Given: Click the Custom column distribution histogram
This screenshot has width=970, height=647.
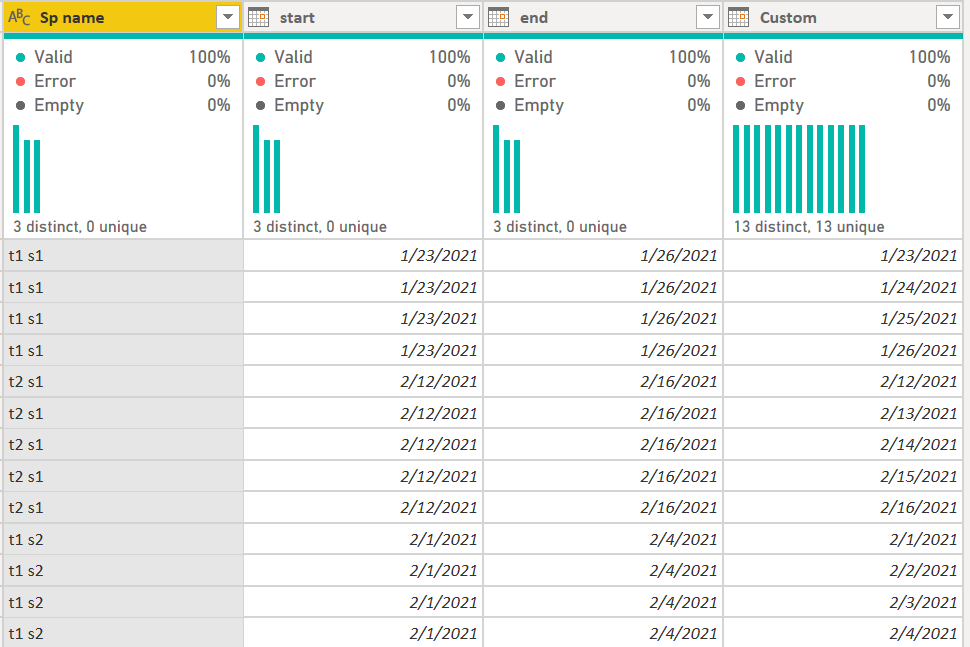Looking at the screenshot, I should [x=799, y=169].
